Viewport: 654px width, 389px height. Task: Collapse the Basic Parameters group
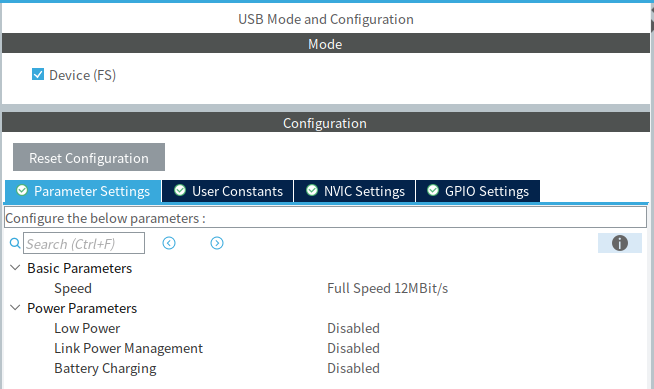coord(15,268)
